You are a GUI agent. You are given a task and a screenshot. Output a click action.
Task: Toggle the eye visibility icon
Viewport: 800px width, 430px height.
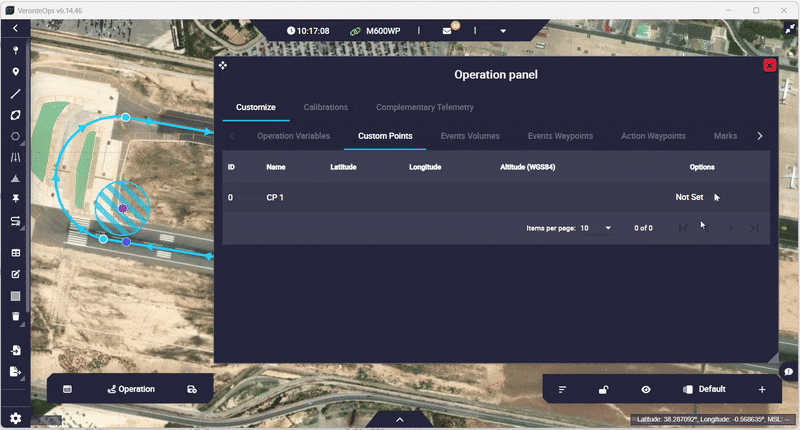(646, 389)
